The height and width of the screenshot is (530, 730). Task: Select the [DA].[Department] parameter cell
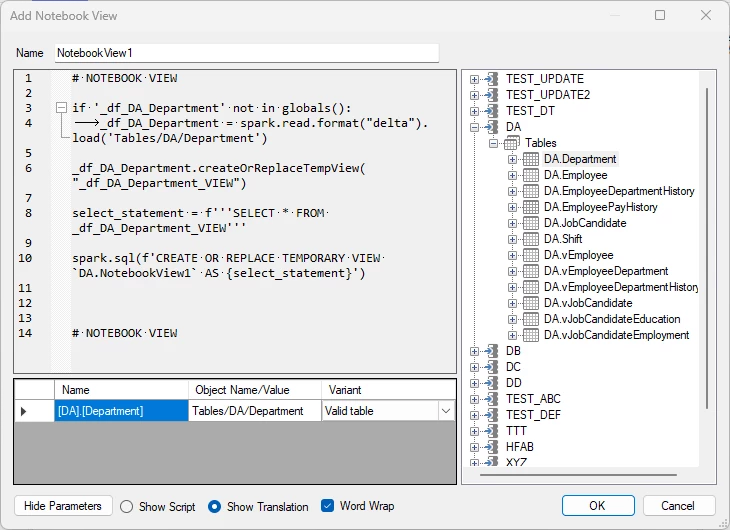click(121, 411)
